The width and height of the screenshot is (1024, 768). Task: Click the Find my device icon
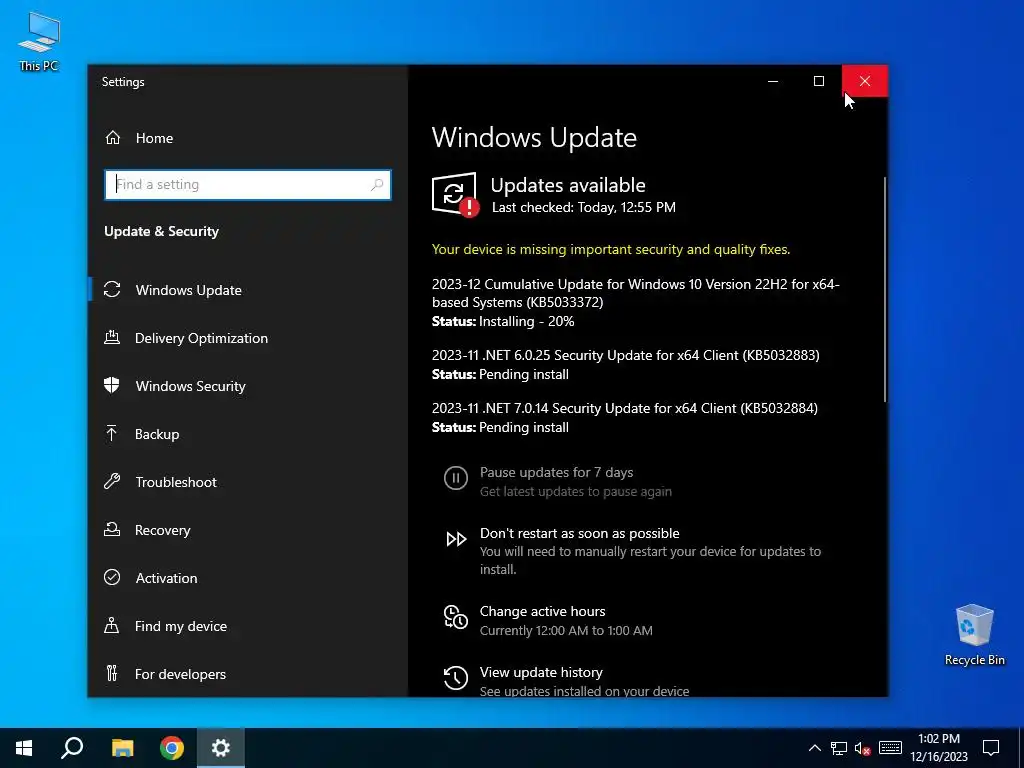pyautogui.click(x=112, y=626)
